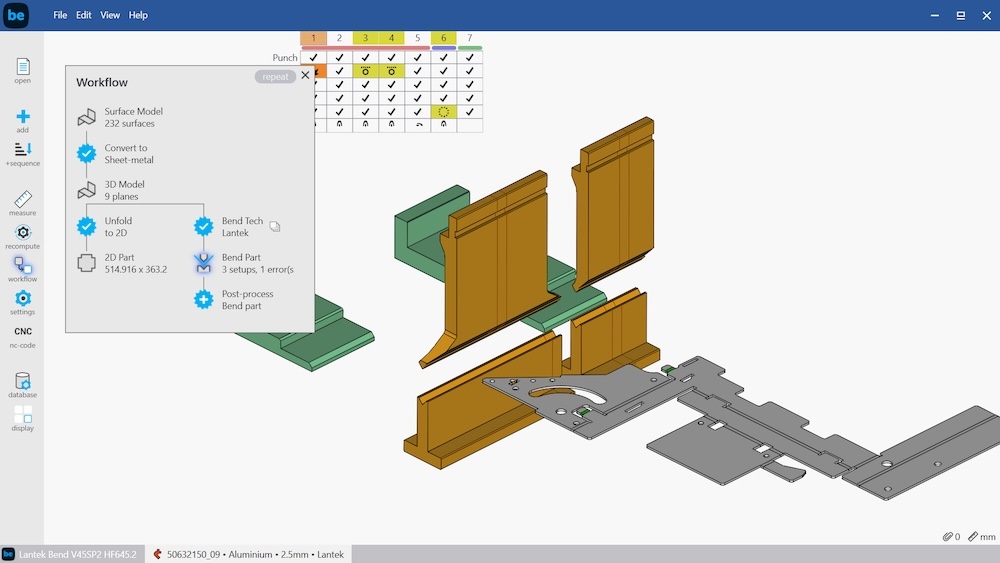Image resolution: width=1000 pixels, height=563 pixels.
Task: Click the tool symbol in the bottom row under bend 2
Action: (339, 125)
